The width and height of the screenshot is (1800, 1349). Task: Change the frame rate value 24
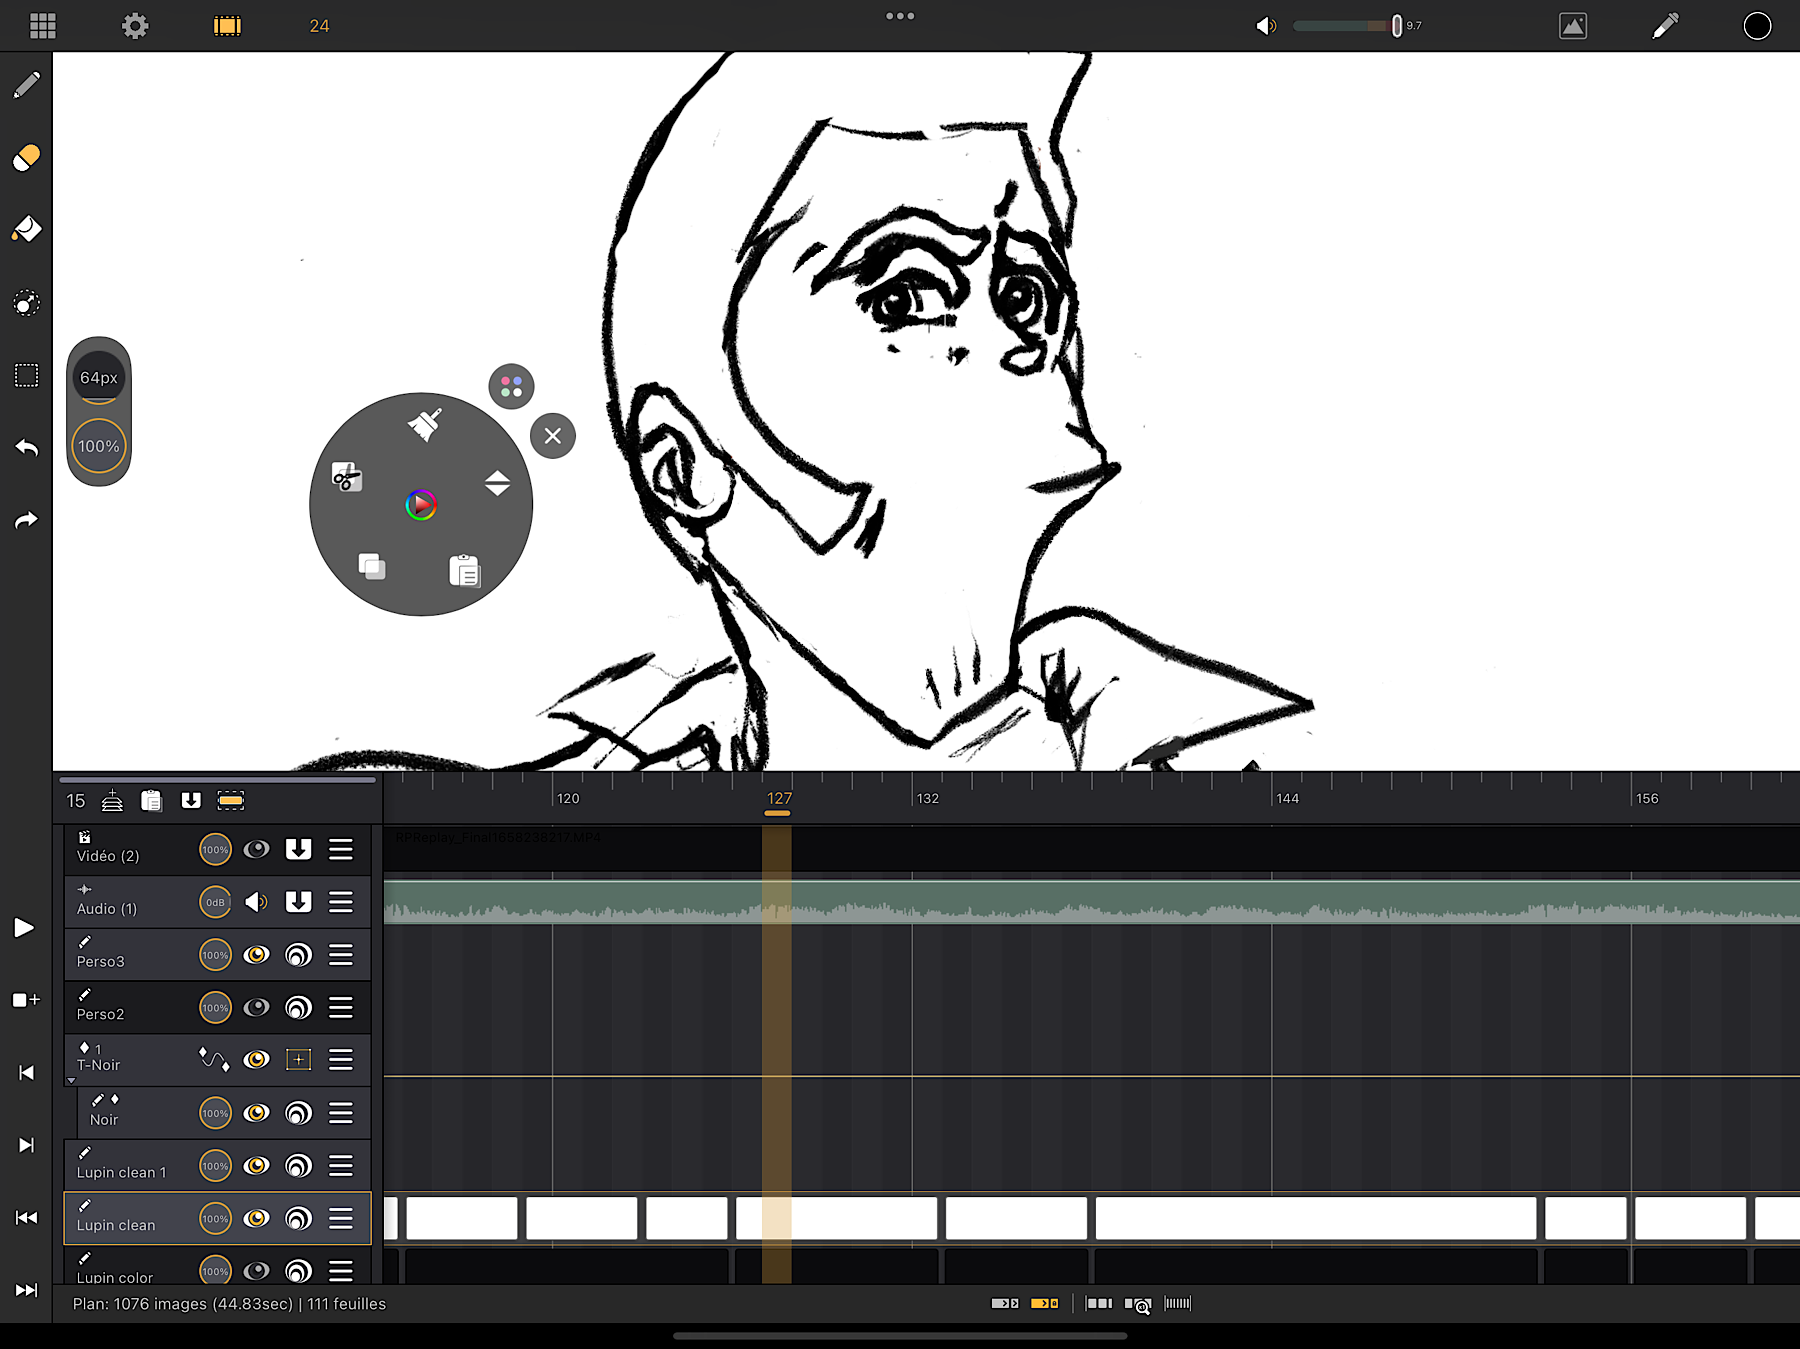click(x=319, y=26)
